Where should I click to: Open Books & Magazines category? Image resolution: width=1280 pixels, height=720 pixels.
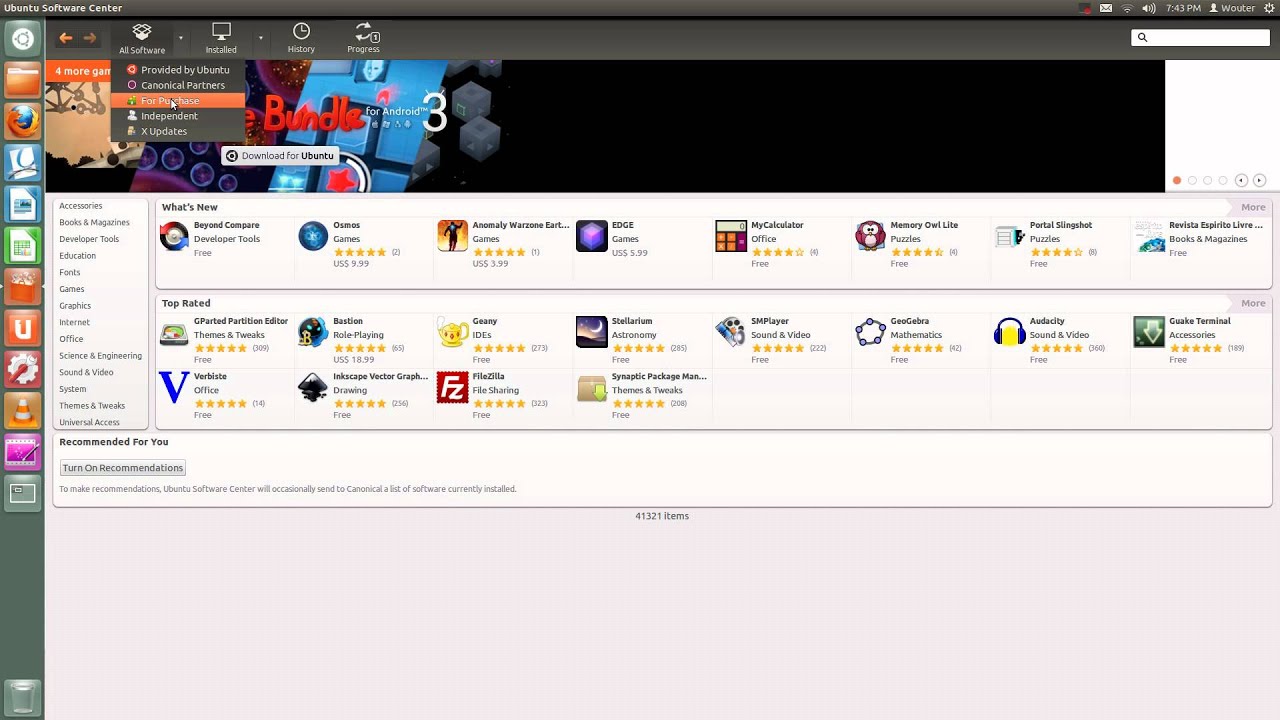(94, 222)
